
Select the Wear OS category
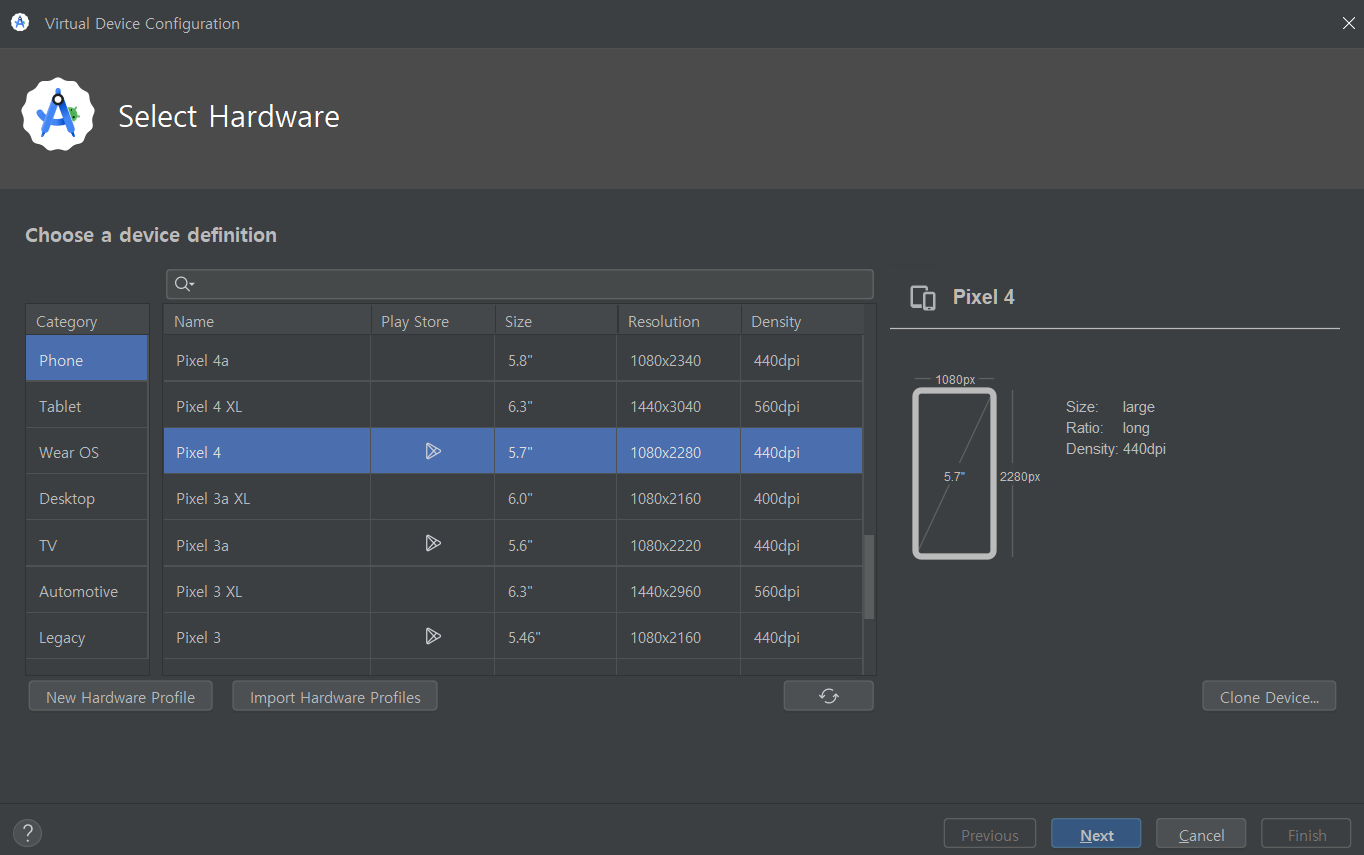coord(87,452)
